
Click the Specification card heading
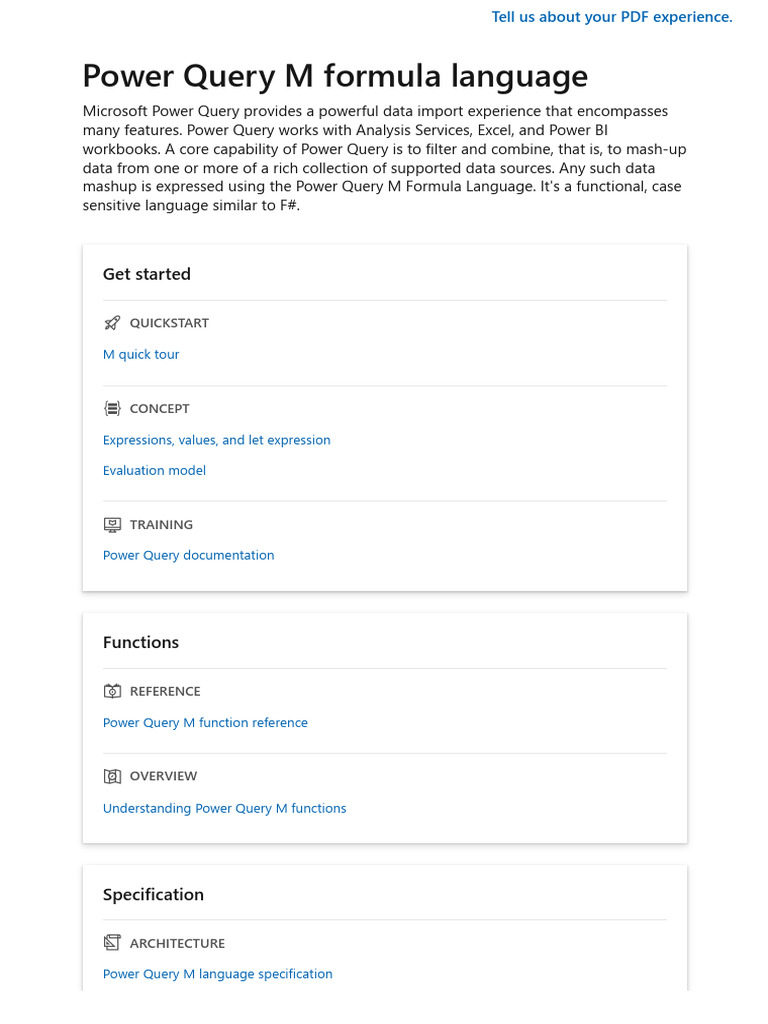coord(153,895)
